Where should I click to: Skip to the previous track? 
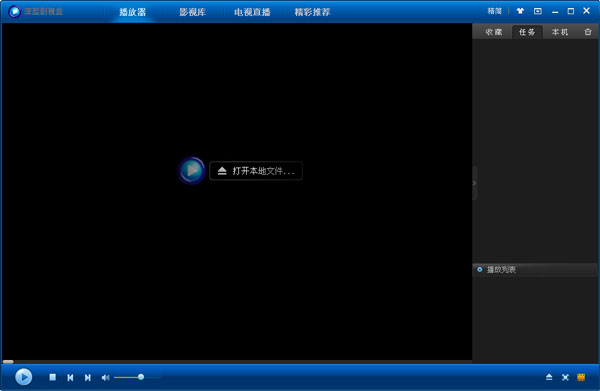pyautogui.click(x=70, y=378)
